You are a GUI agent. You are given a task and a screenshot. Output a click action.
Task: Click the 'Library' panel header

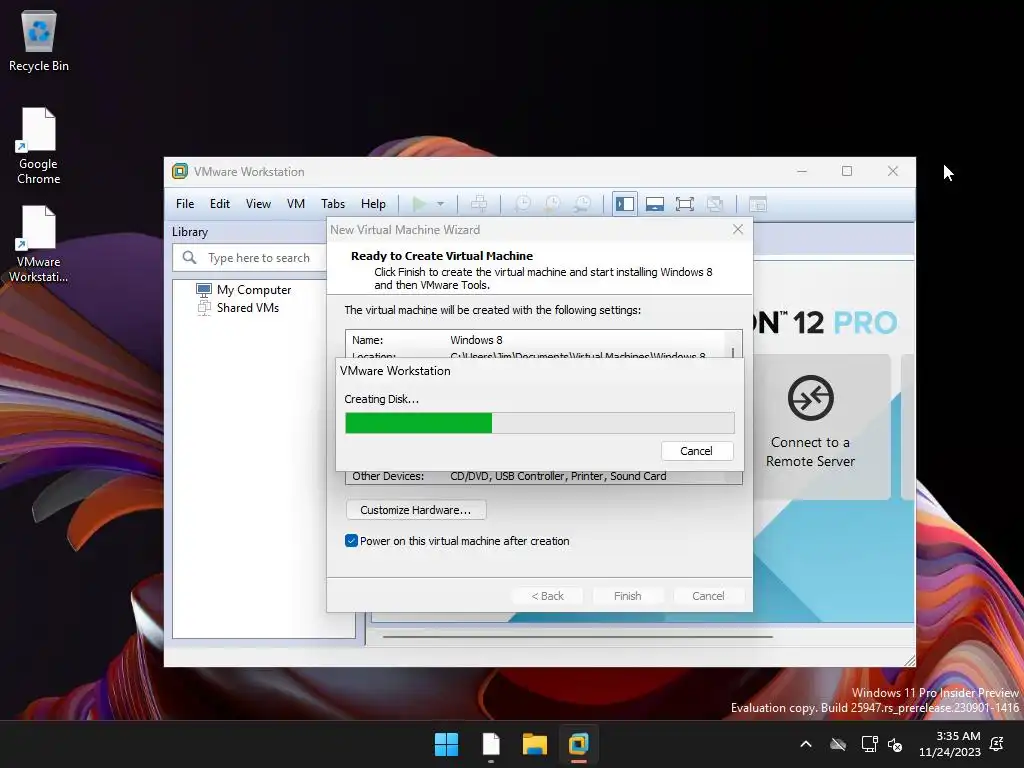coord(190,232)
